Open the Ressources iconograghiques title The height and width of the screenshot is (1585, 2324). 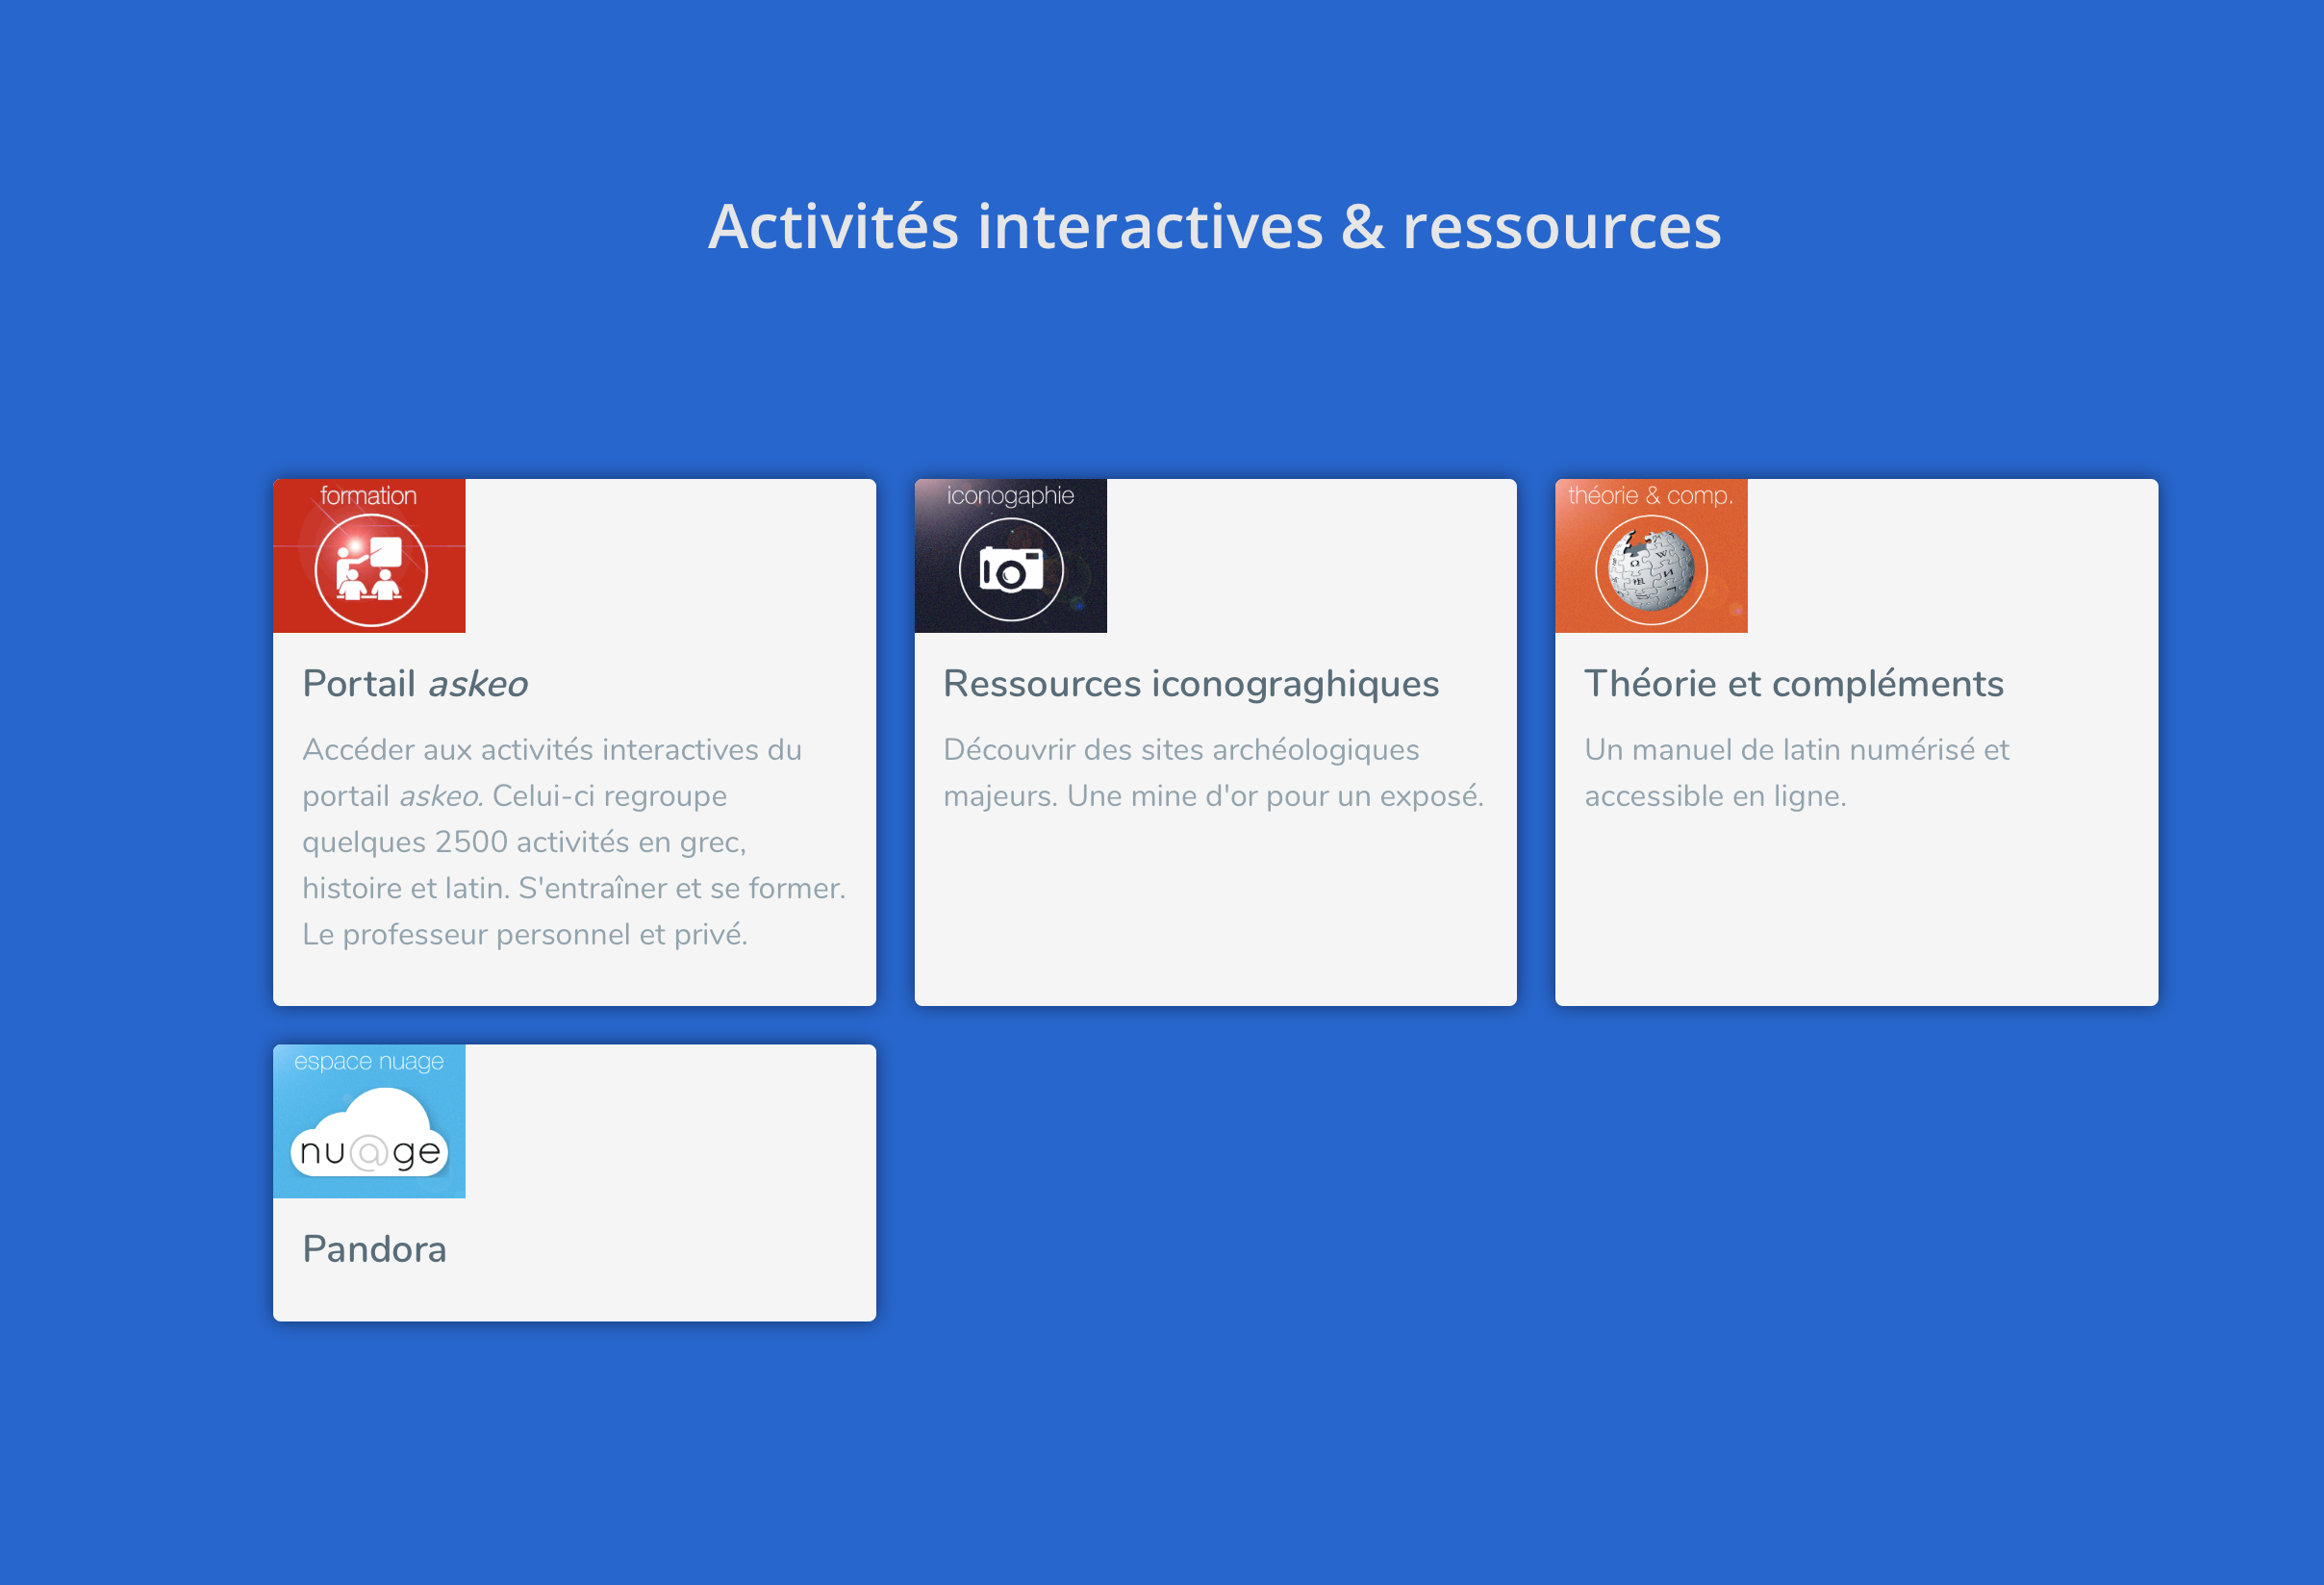[x=1191, y=684]
